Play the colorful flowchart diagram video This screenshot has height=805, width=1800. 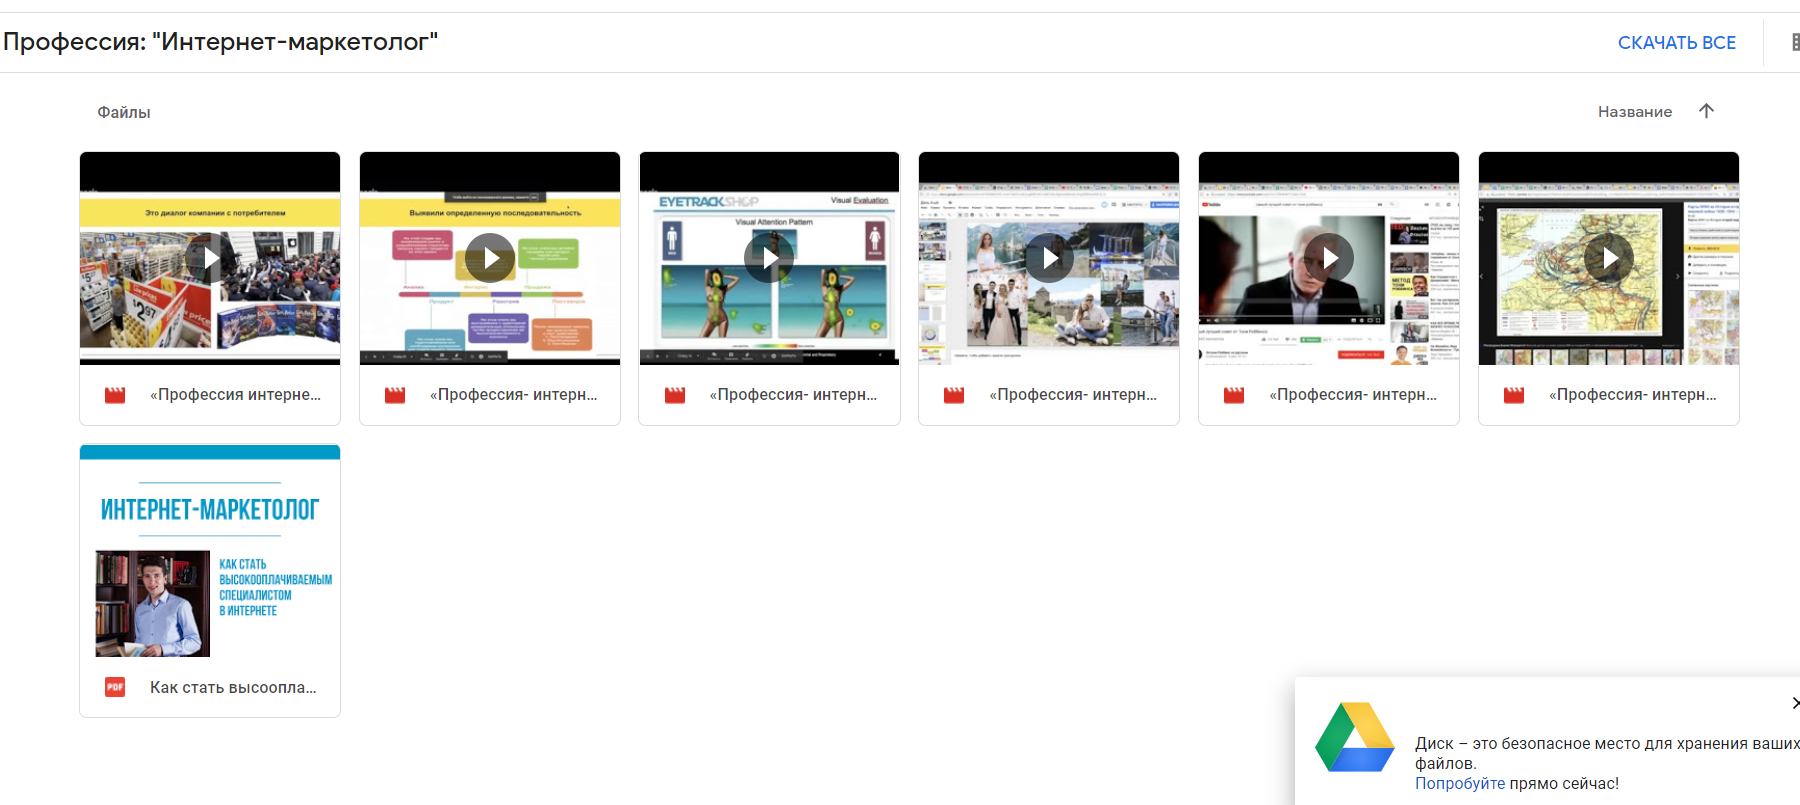pyautogui.click(x=490, y=258)
